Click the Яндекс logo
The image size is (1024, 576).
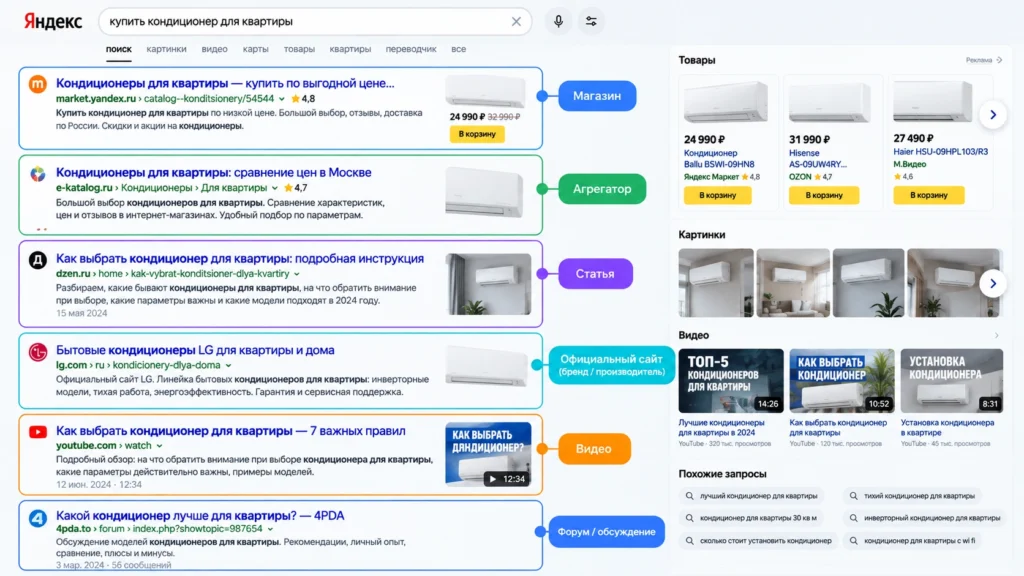(53, 22)
